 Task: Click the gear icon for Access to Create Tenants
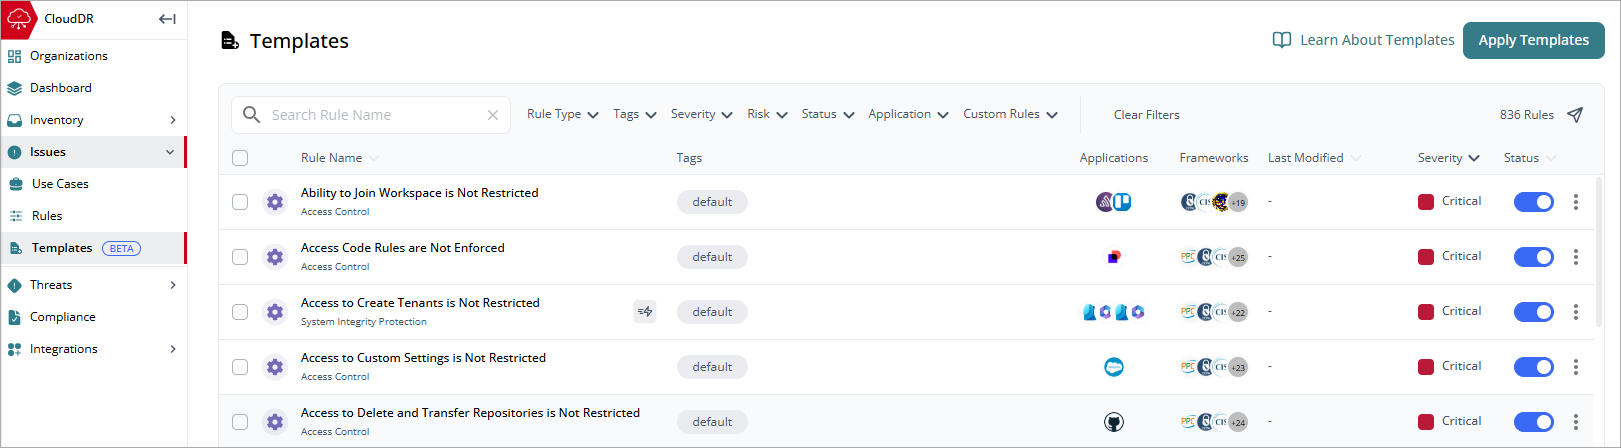pos(275,312)
